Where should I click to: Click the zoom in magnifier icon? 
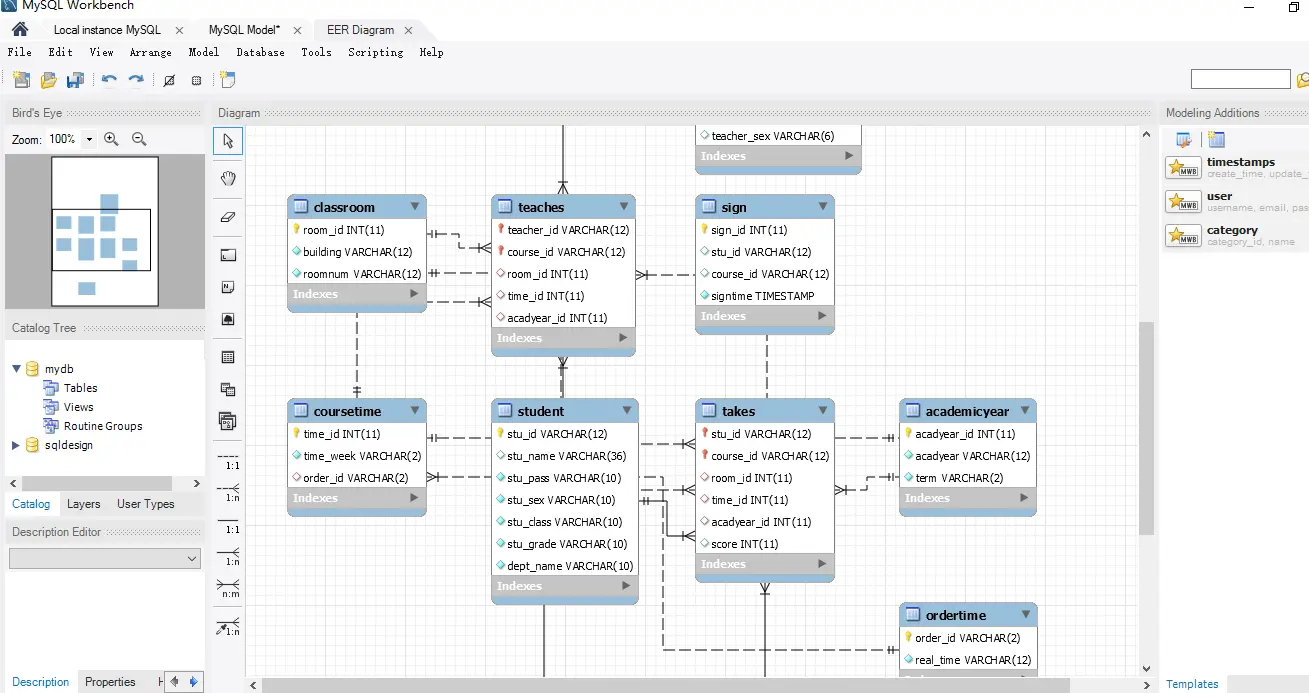tap(112, 140)
